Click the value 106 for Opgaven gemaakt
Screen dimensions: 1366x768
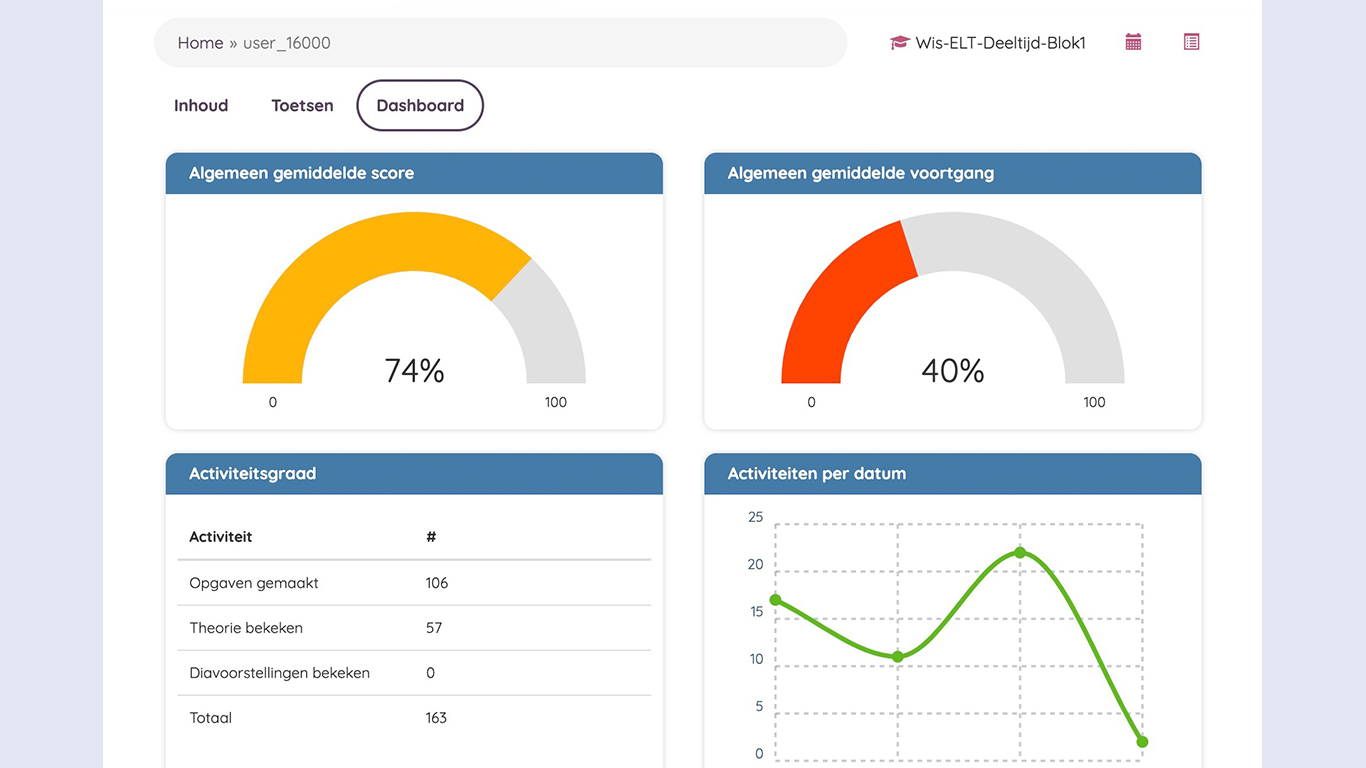[437, 583]
